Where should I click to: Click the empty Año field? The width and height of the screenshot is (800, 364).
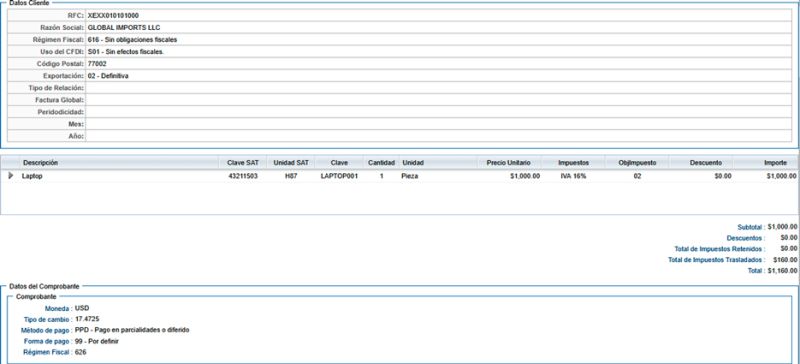tap(438, 136)
